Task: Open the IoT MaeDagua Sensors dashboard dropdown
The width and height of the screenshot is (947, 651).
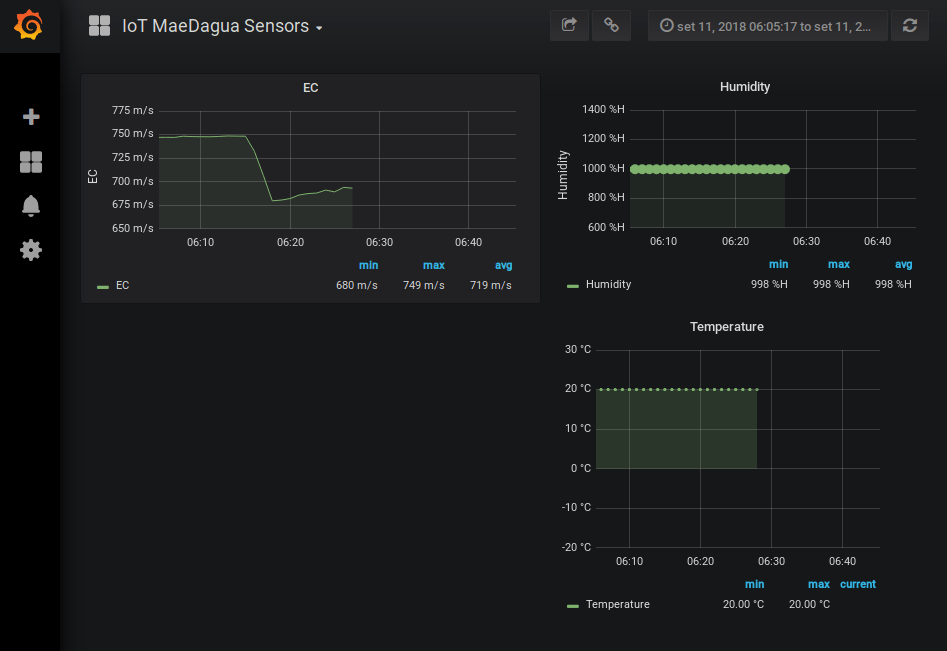Action: (221, 27)
